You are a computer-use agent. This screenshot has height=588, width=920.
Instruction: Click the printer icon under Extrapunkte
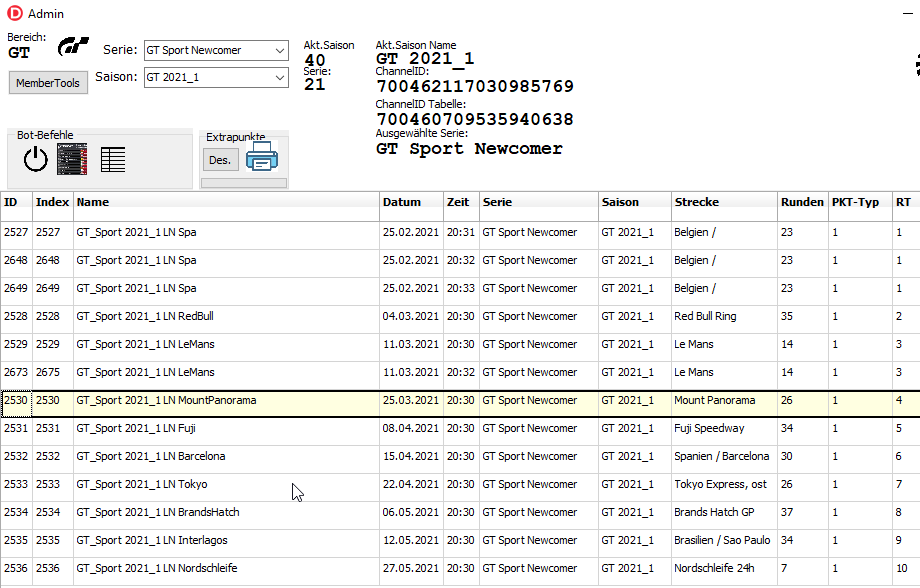click(x=262, y=158)
